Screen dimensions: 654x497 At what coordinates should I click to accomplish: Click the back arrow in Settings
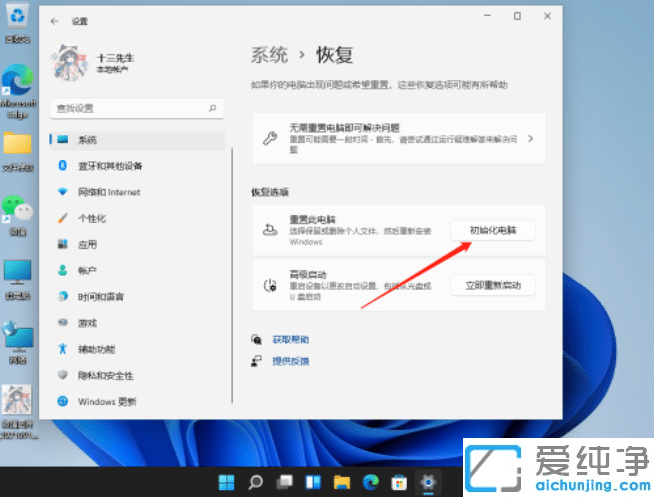(x=55, y=21)
